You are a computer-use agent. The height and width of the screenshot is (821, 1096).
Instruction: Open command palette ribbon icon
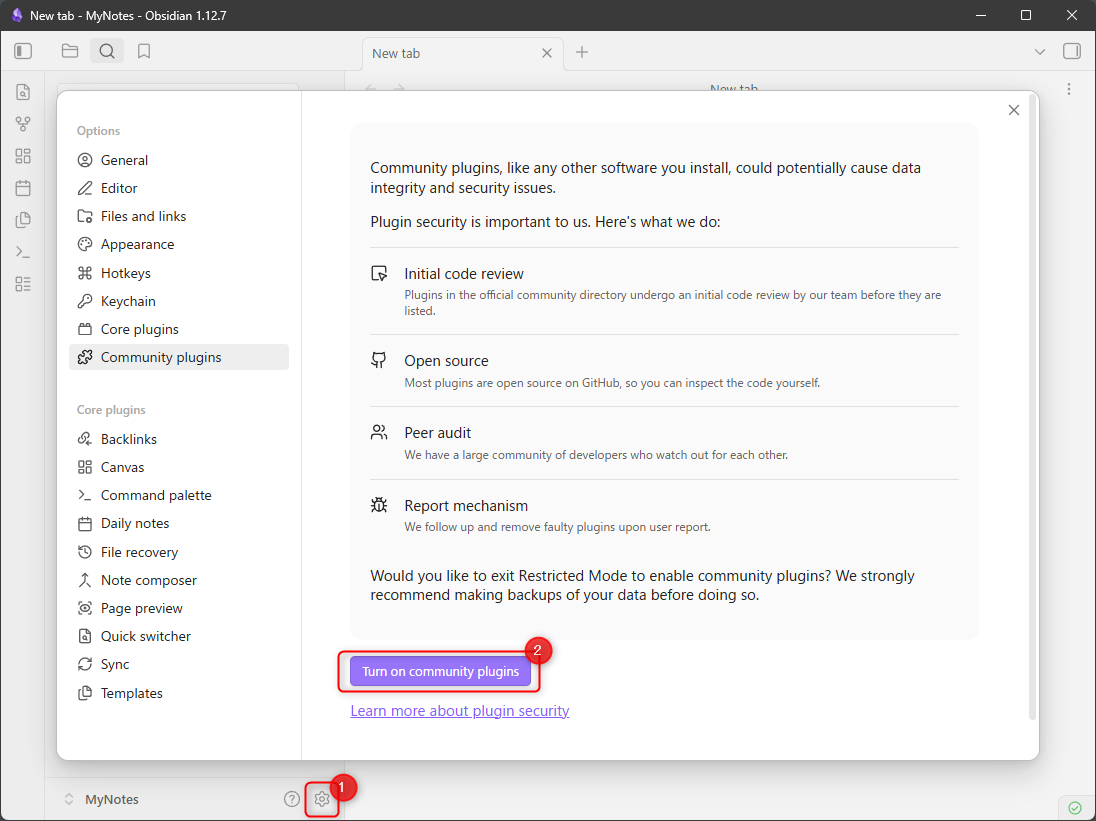pos(23,252)
